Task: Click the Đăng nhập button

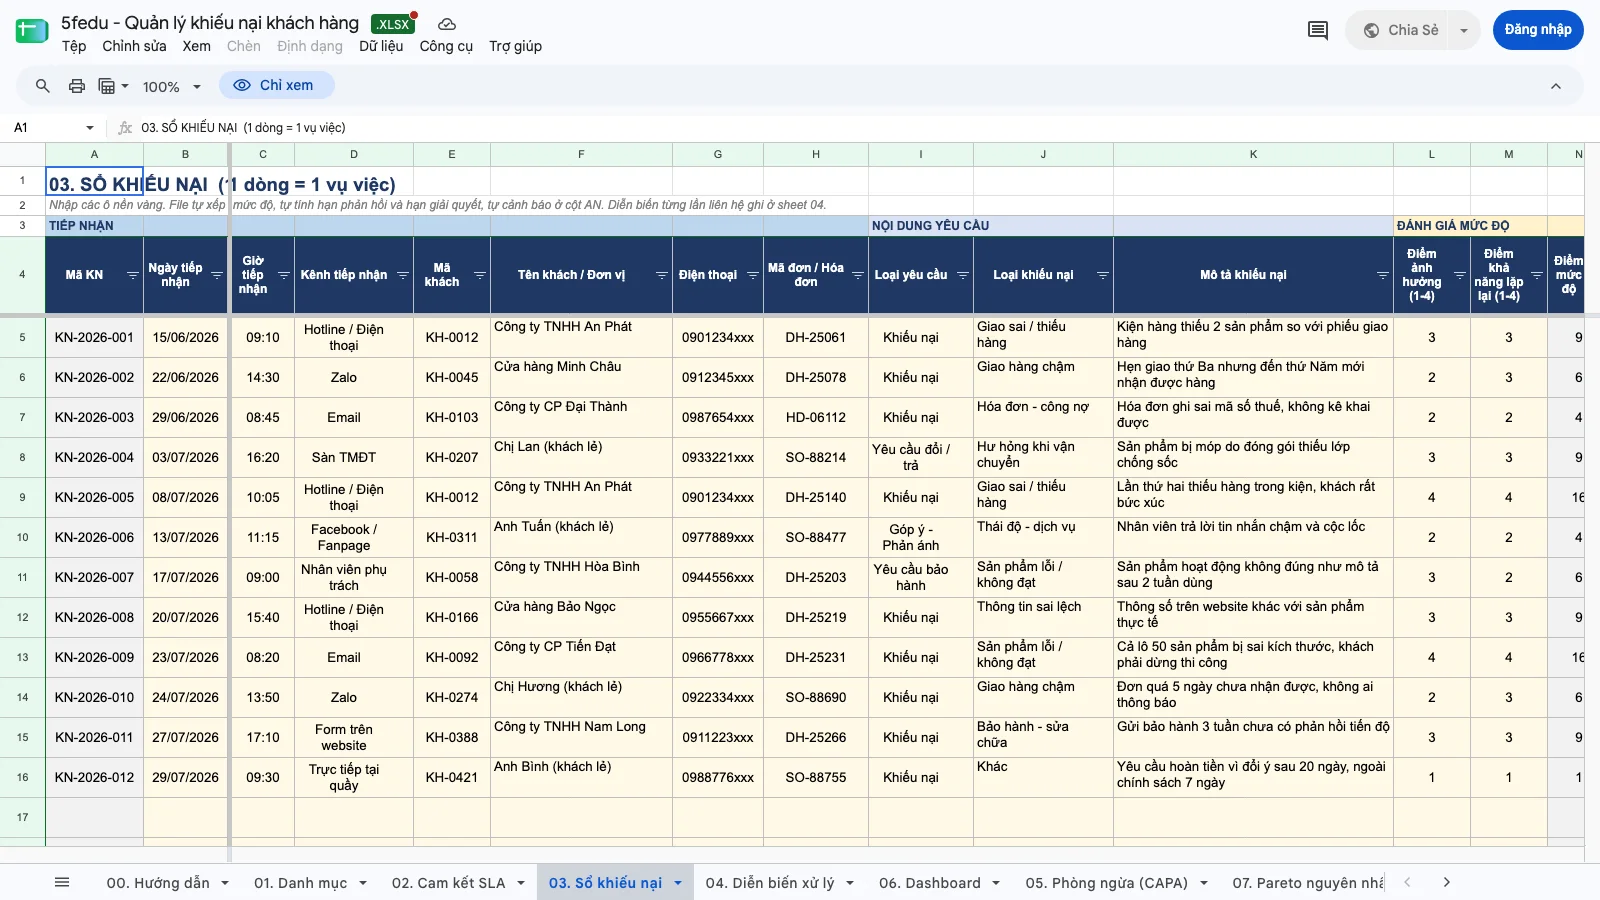Action: click(x=1538, y=30)
